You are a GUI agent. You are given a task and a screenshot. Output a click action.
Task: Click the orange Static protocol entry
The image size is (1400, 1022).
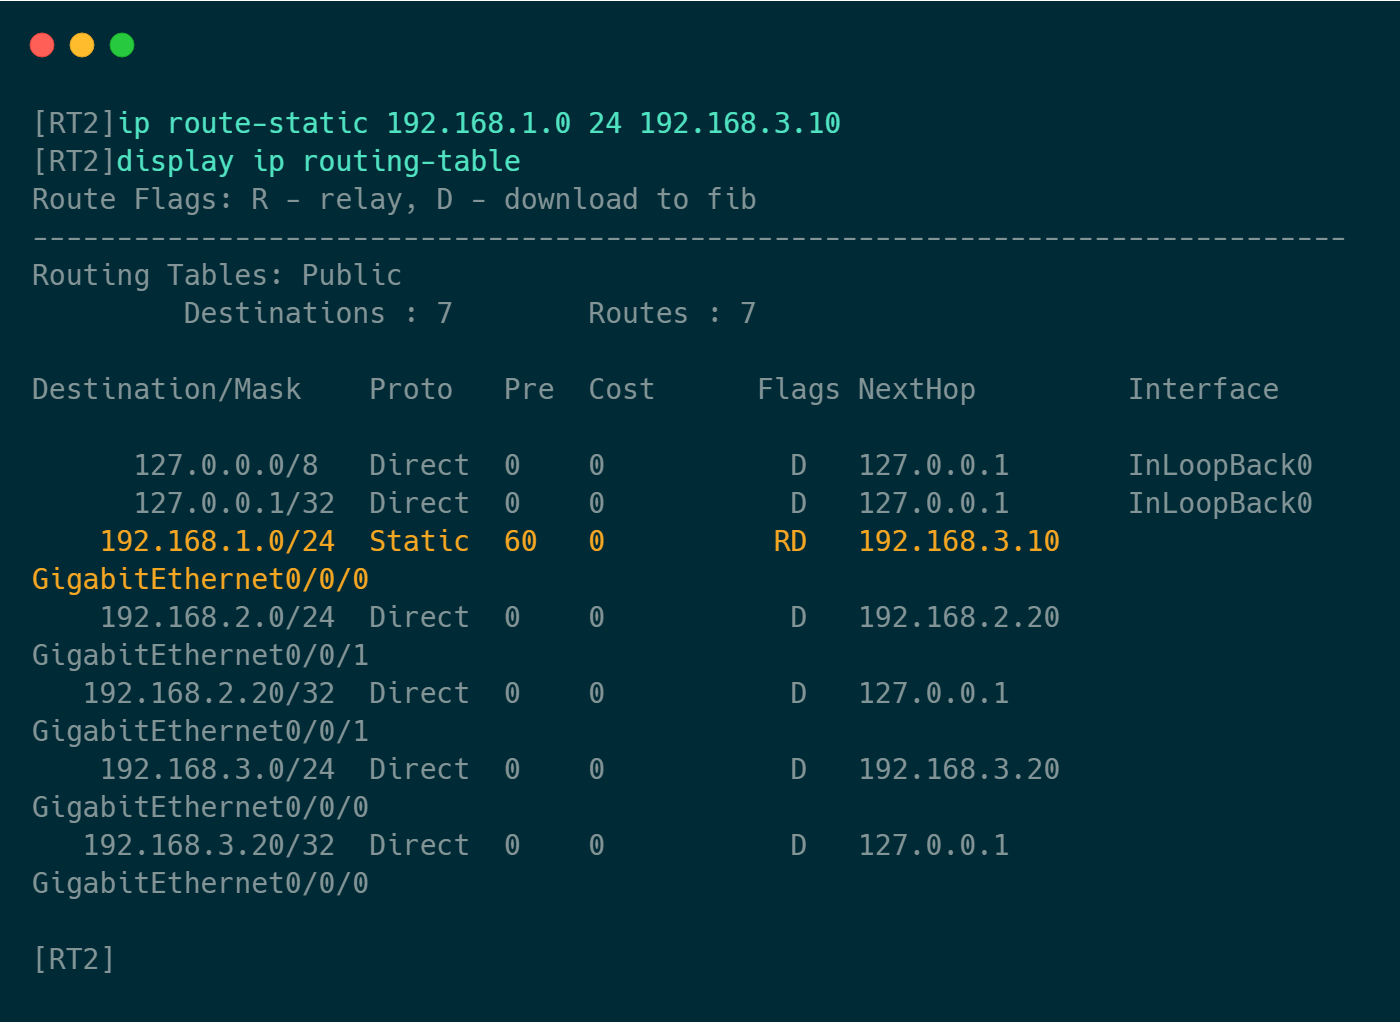pyautogui.click(x=418, y=541)
